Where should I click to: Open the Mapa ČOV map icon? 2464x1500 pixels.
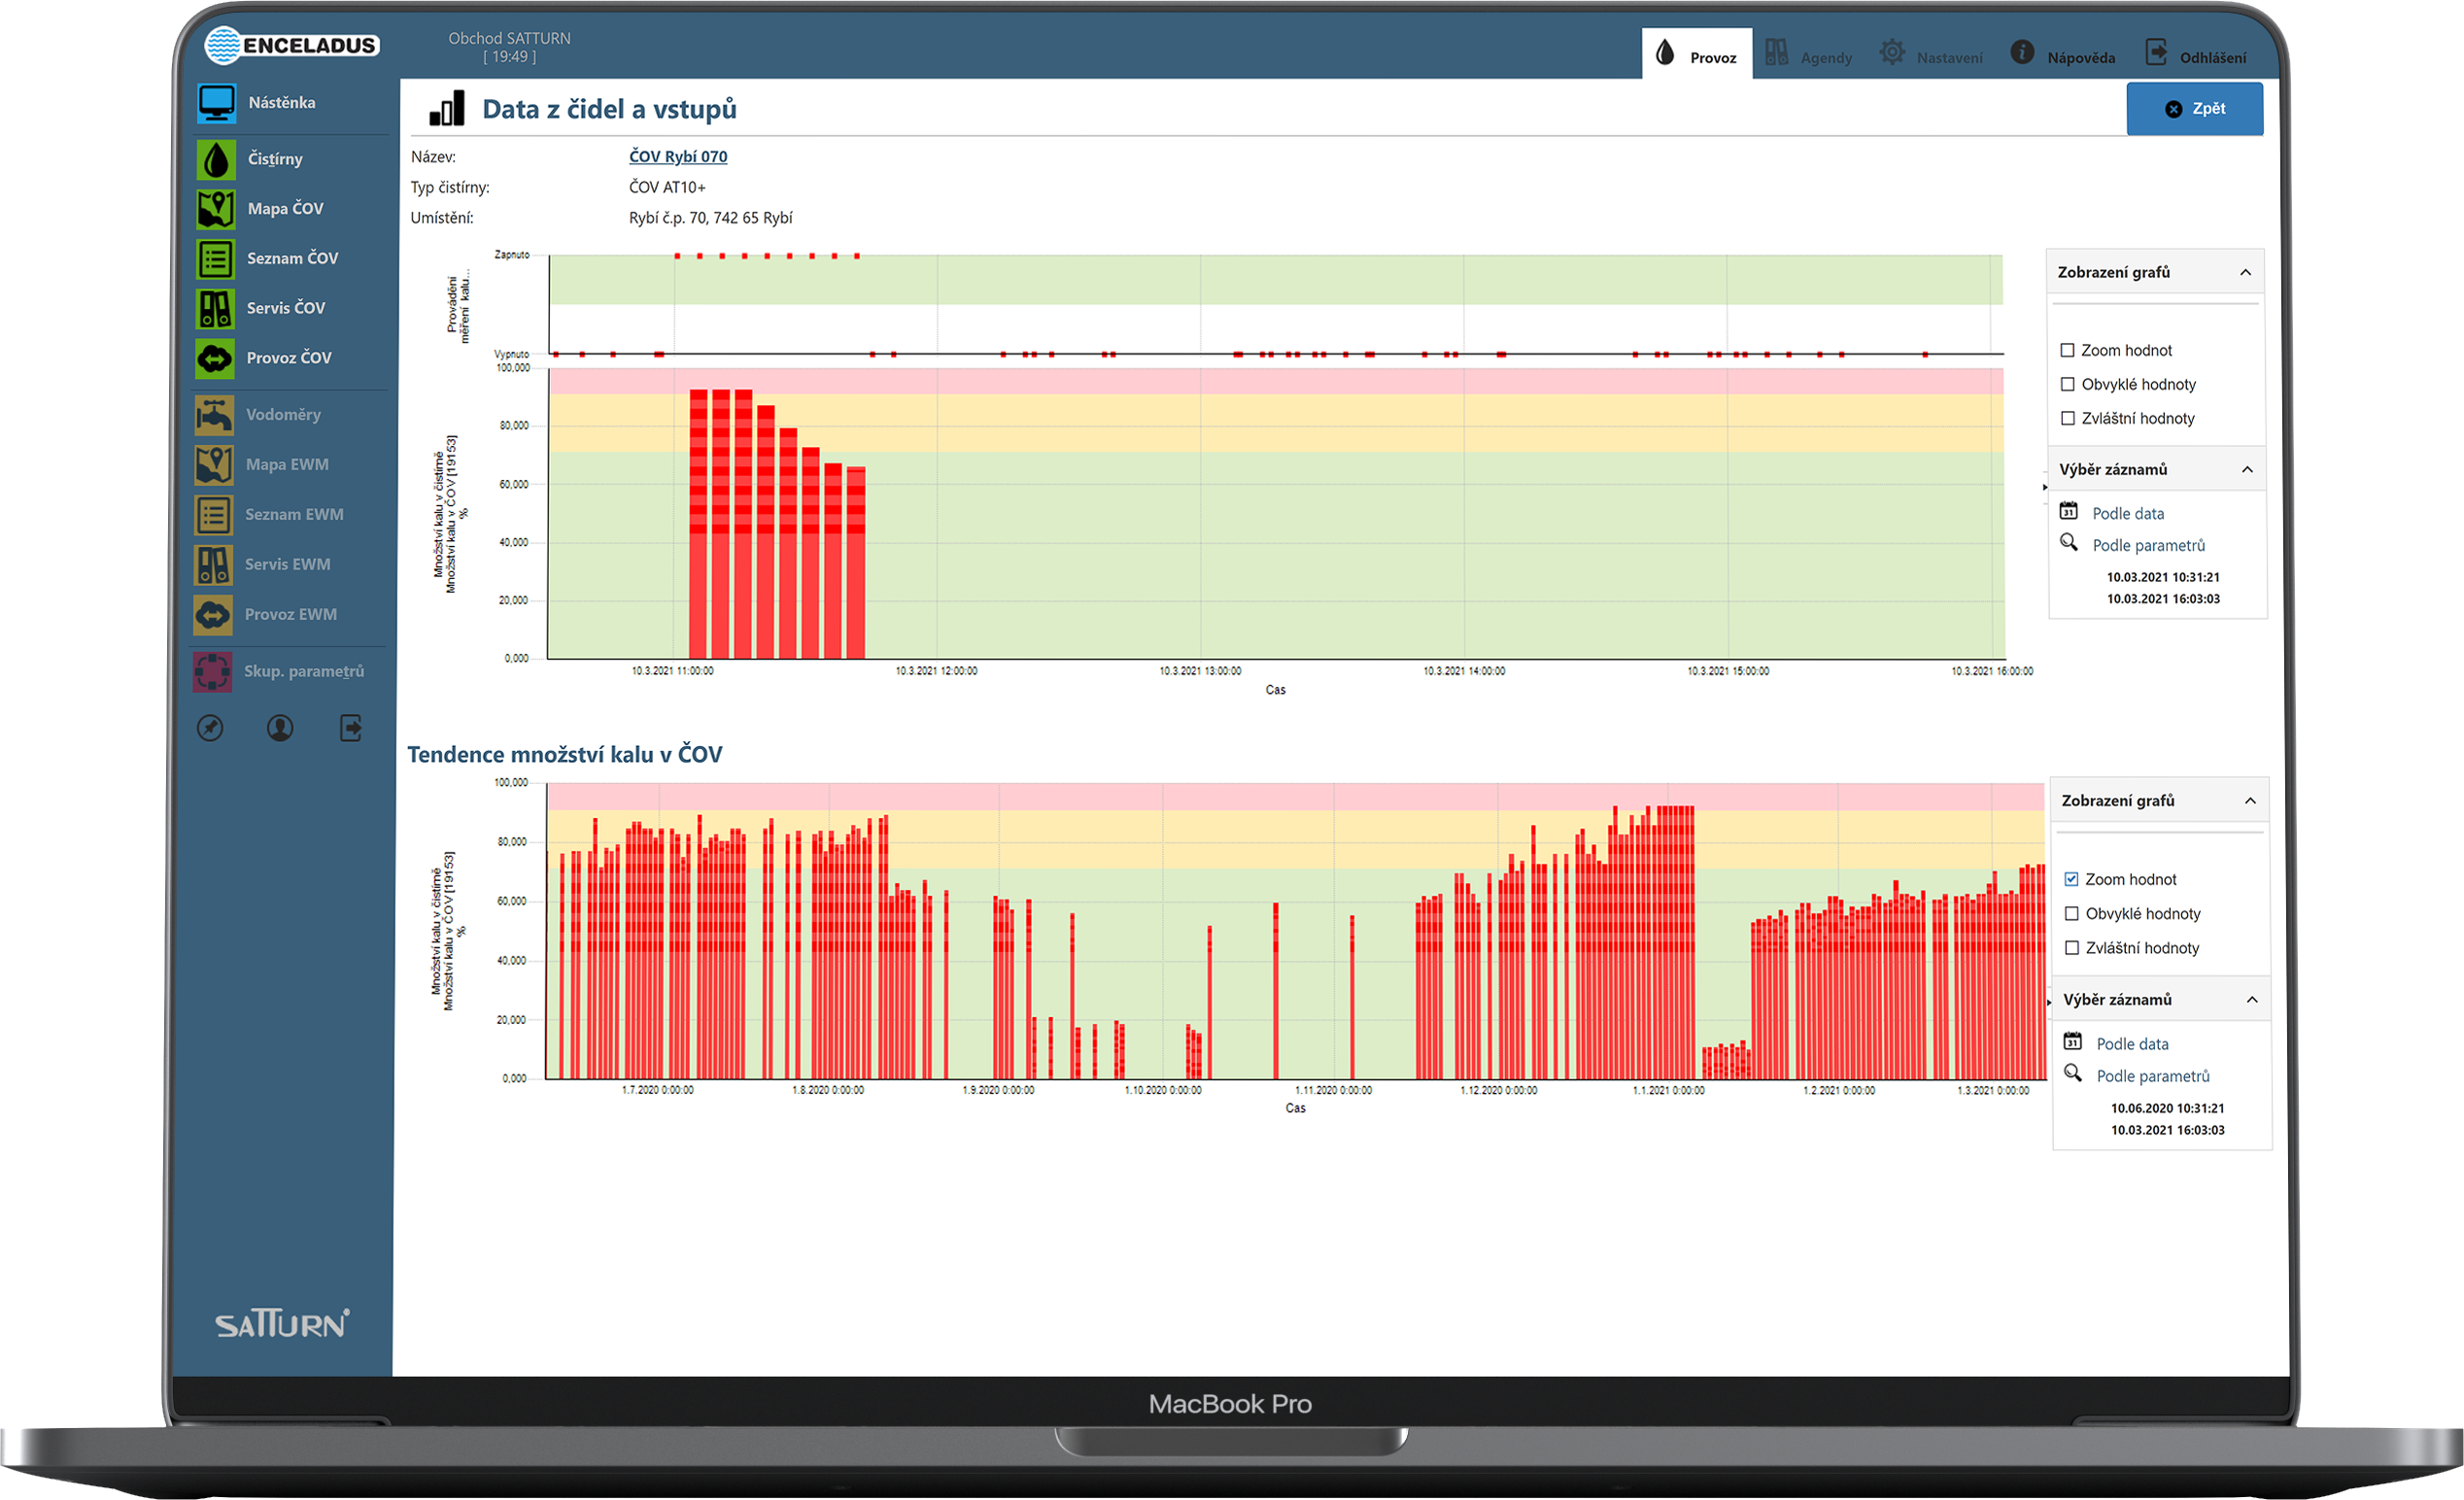pyautogui.click(x=216, y=209)
